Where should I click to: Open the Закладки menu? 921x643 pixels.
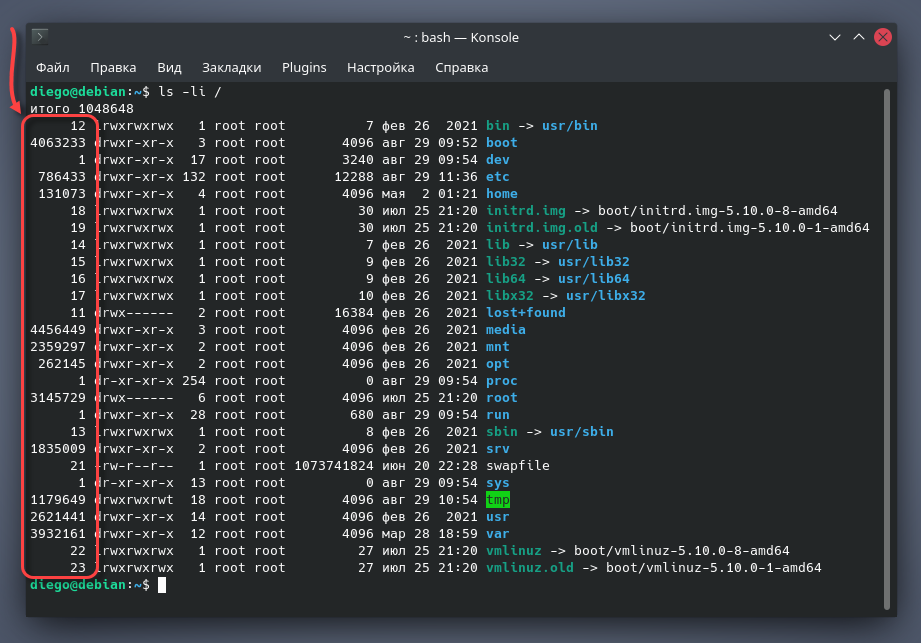pyautogui.click(x=231, y=68)
